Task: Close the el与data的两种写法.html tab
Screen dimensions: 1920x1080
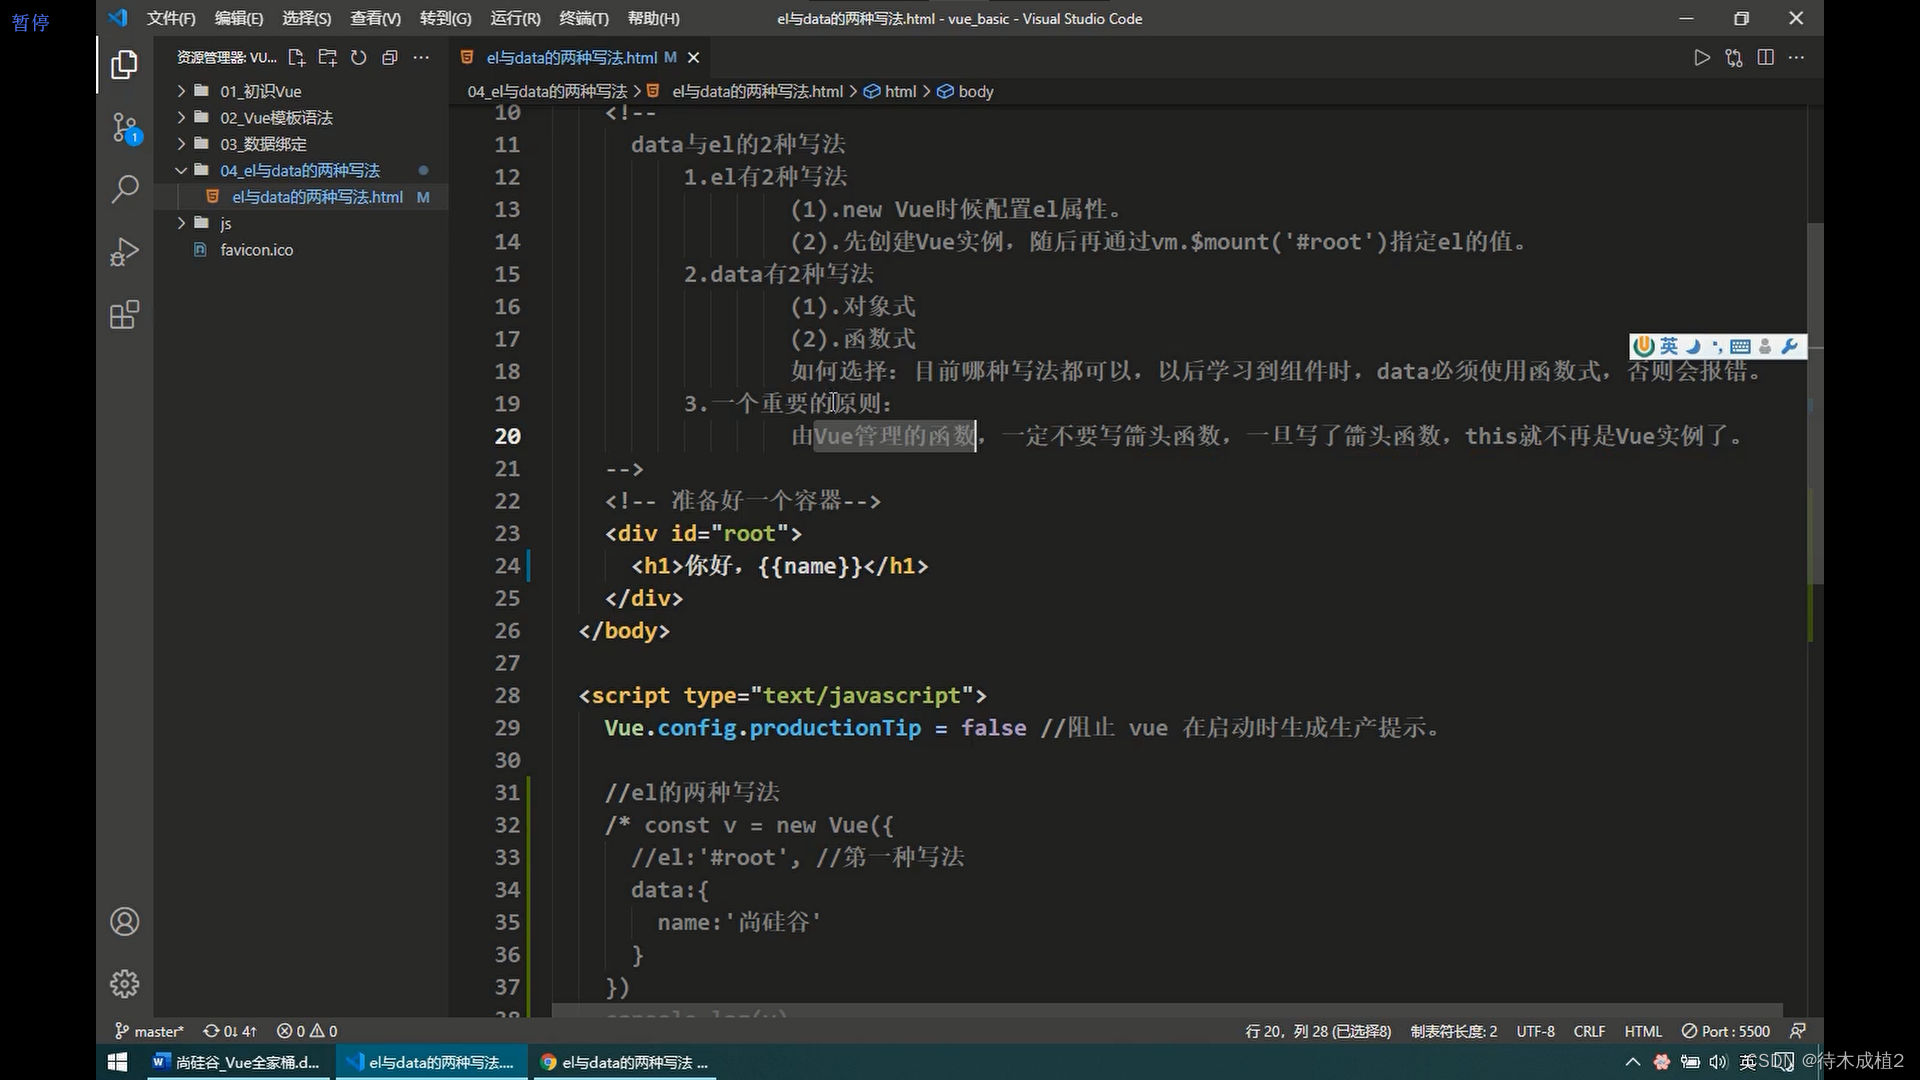Action: (694, 58)
